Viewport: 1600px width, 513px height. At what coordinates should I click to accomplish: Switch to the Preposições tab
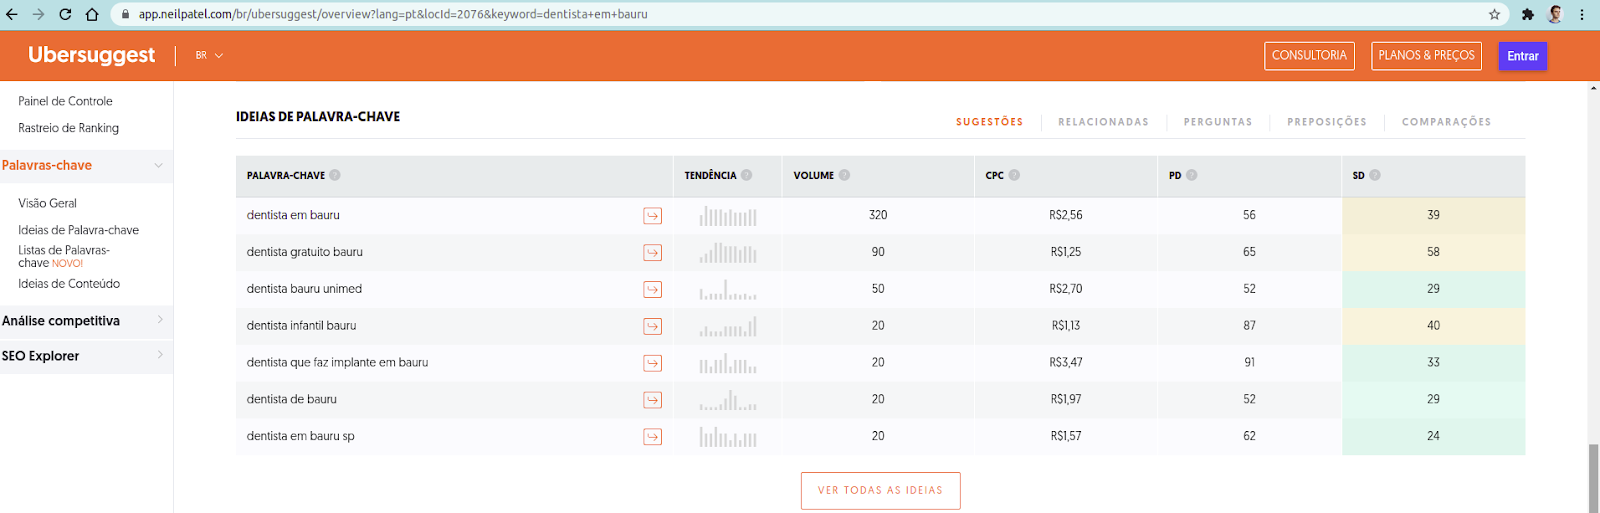click(x=1326, y=122)
